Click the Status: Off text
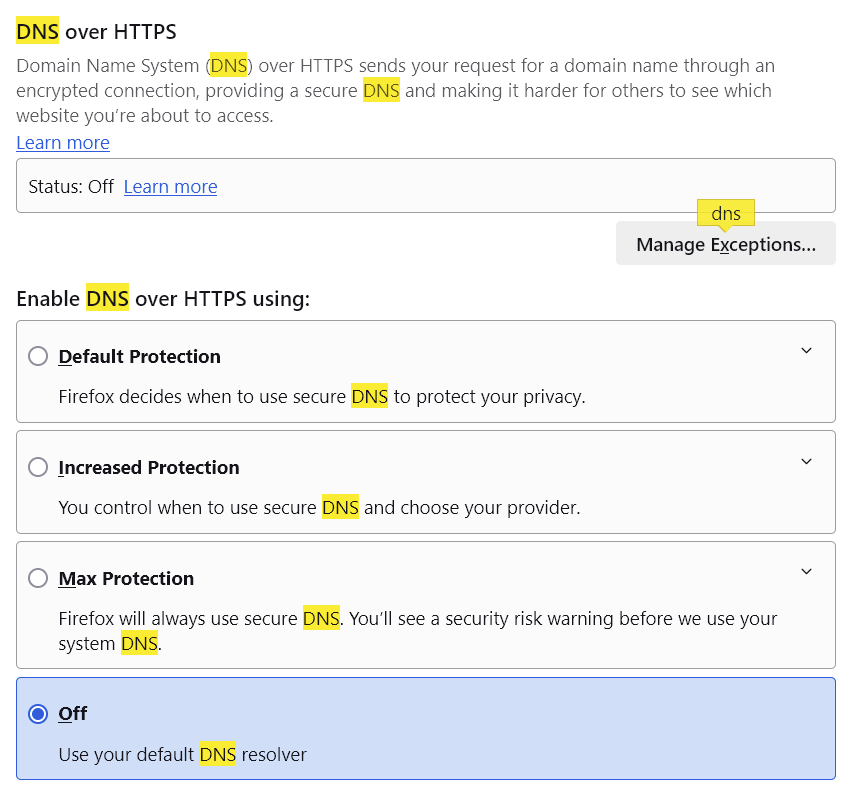Screen dimensions: 851x809 point(71,186)
